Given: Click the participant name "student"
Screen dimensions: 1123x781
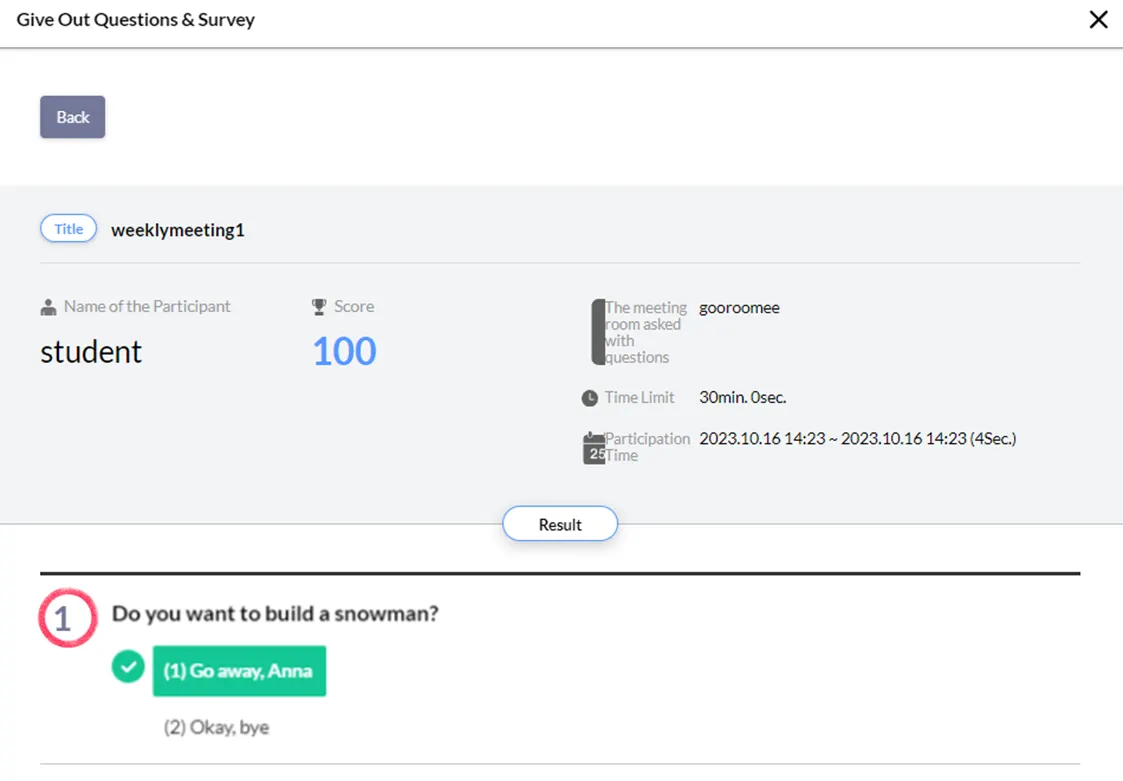Looking at the screenshot, I should [91, 352].
